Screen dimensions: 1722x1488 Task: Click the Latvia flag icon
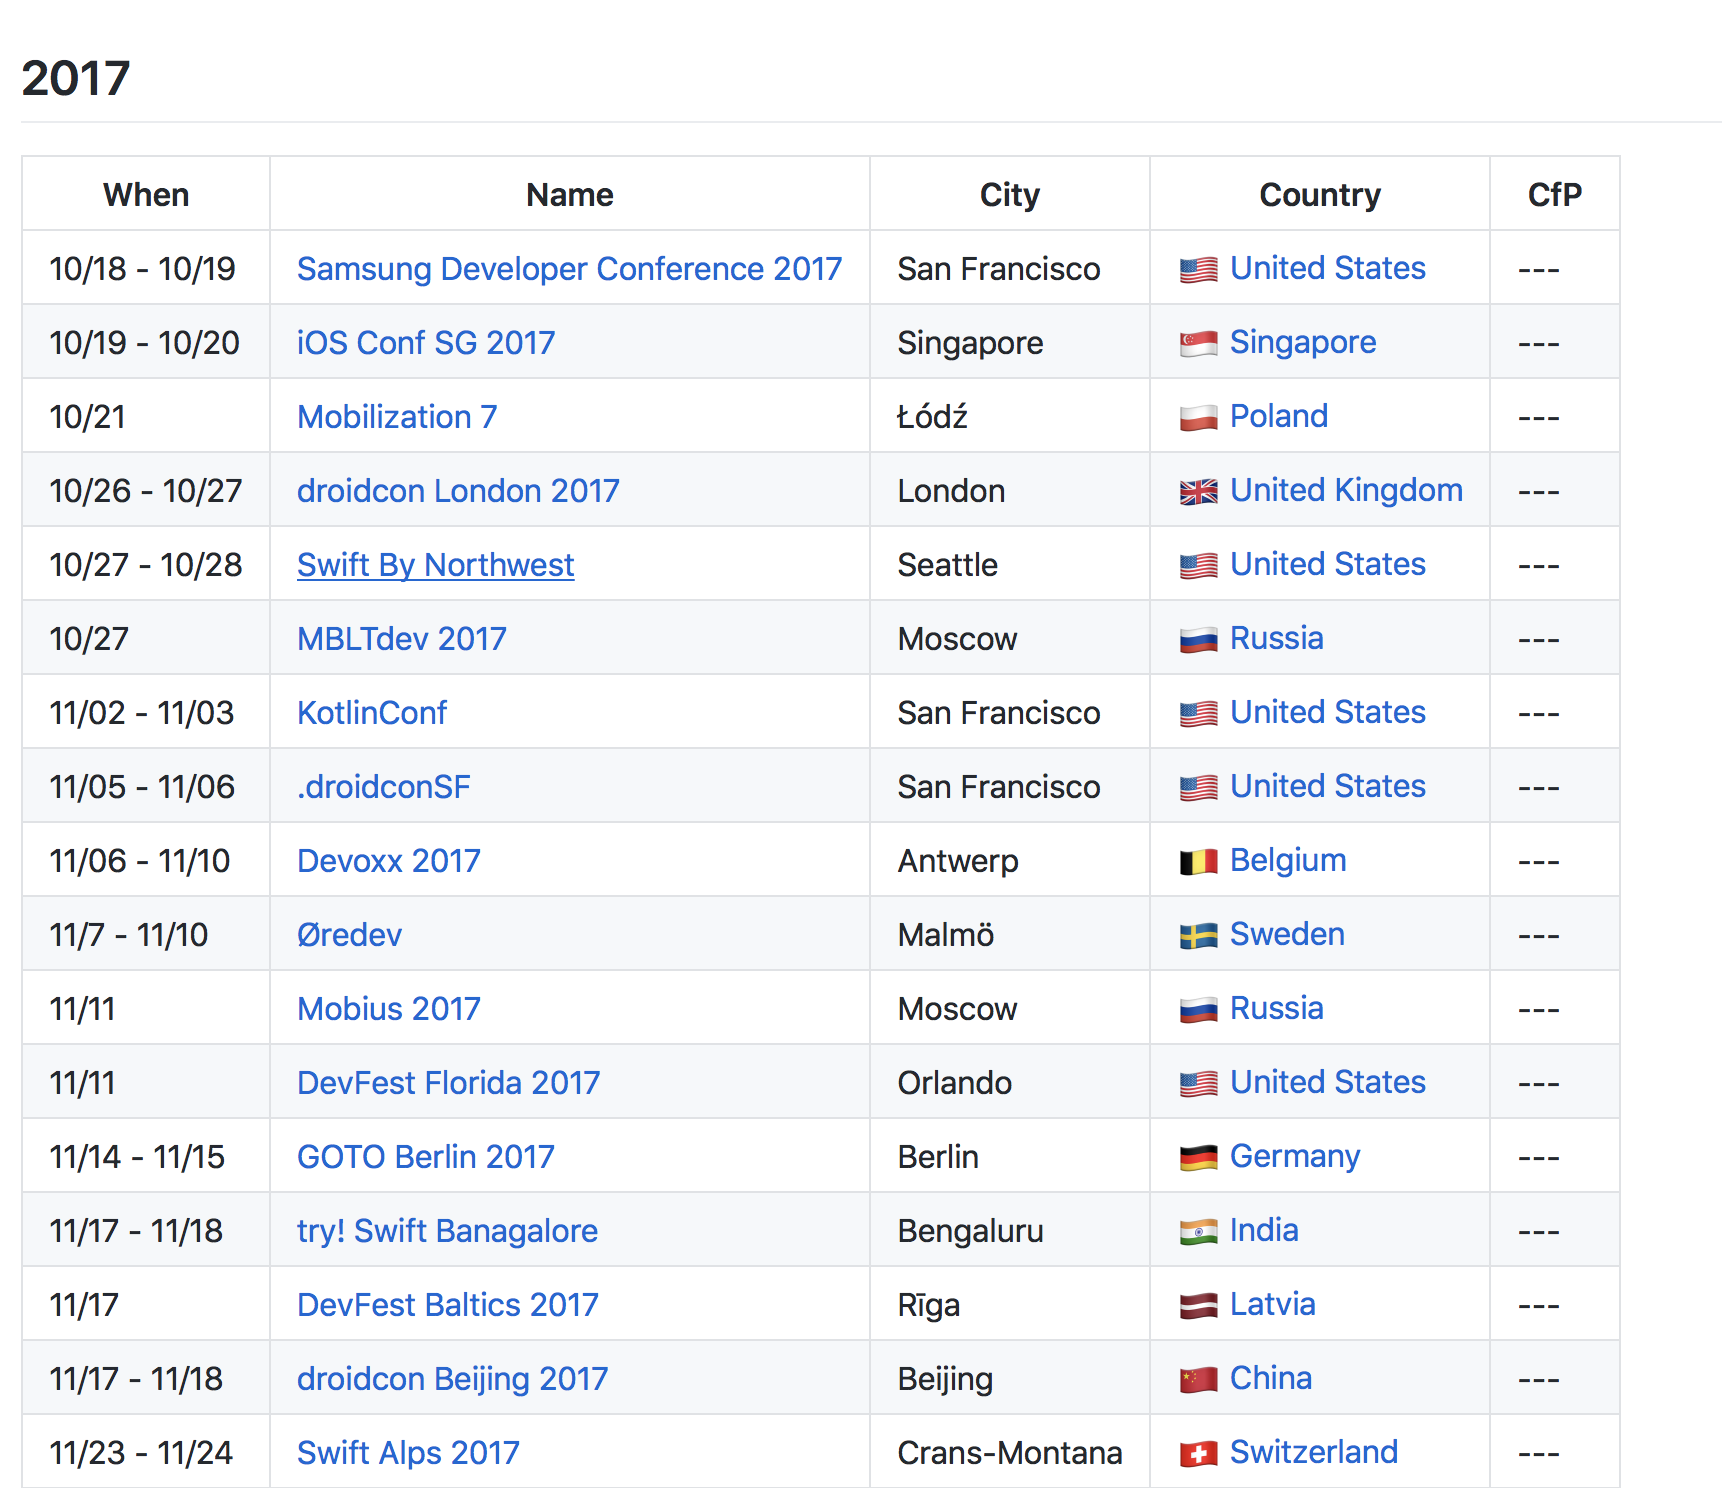click(1198, 1306)
